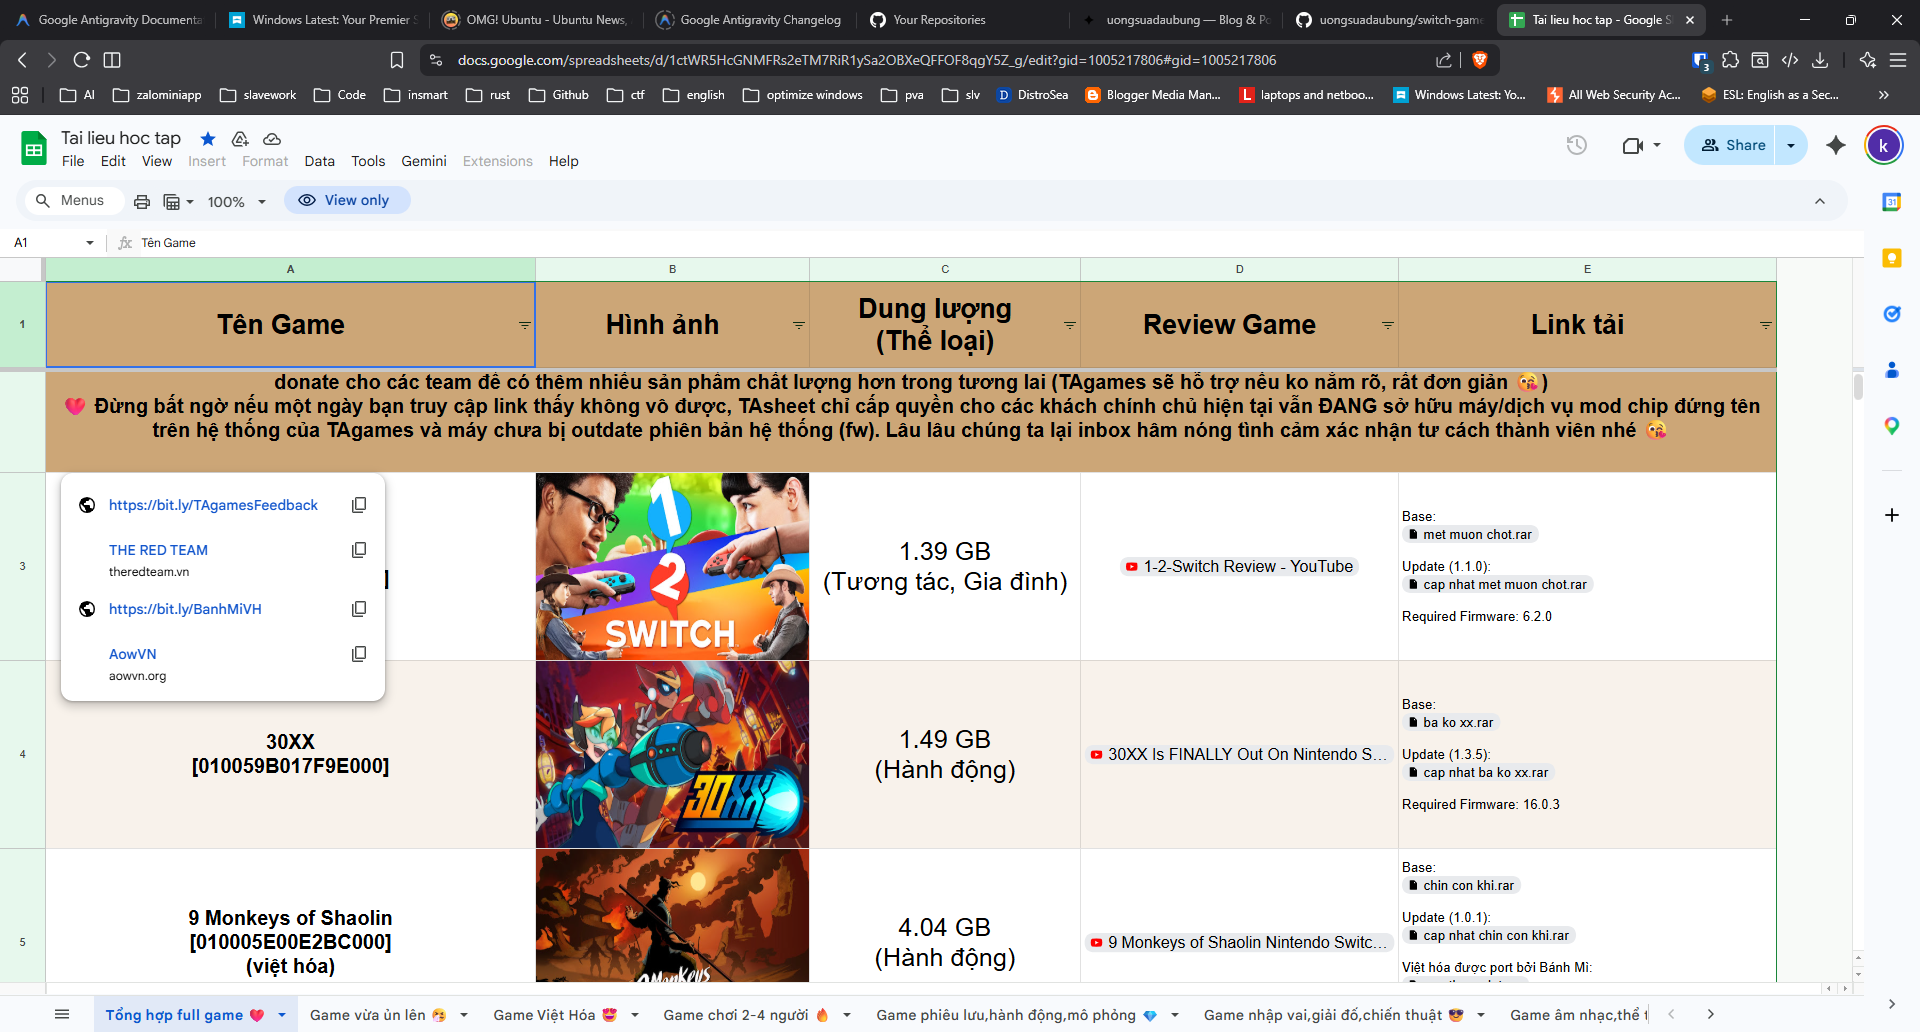Screen dimensions: 1920x1032
Task: Open the 30XX Is FINALLY Out review link
Action: click(1239, 754)
